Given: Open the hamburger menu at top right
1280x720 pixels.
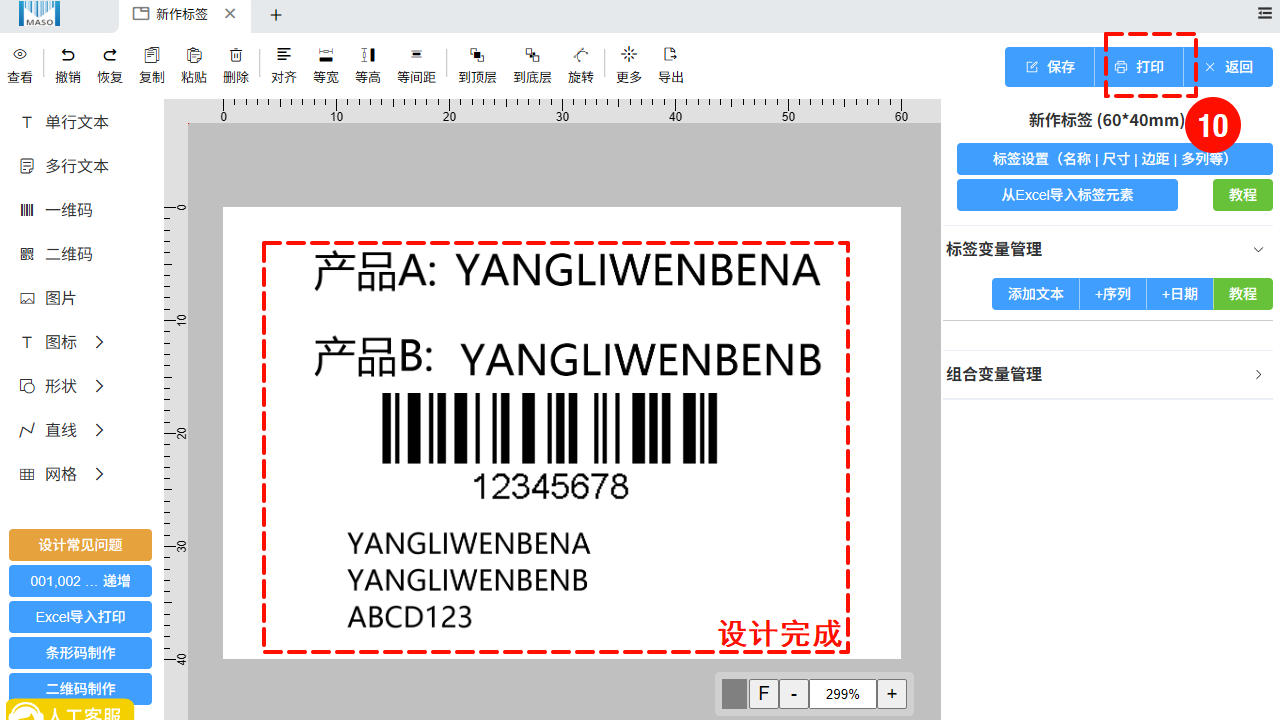Looking at the screenshot, I should coord(1265,13).
